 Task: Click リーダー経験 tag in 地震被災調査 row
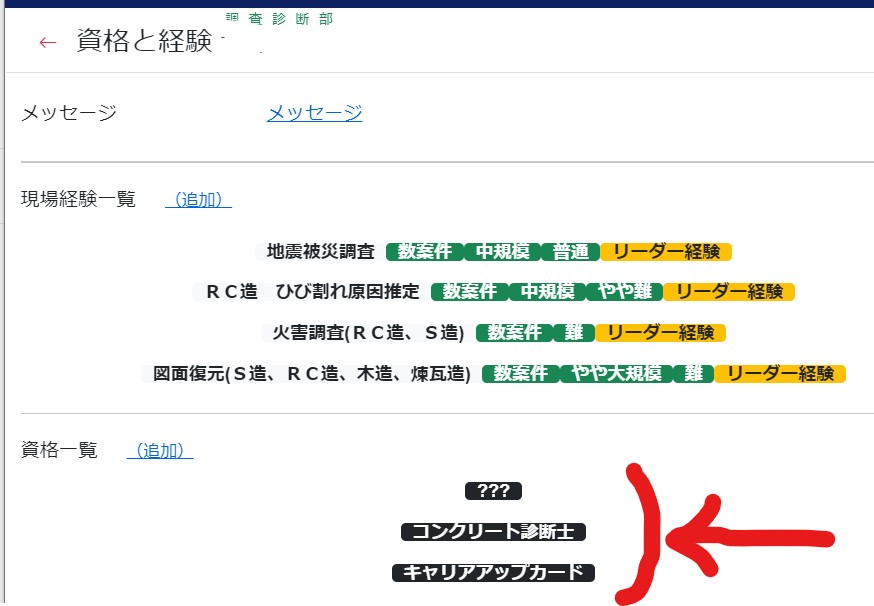[x=666, y=251]
